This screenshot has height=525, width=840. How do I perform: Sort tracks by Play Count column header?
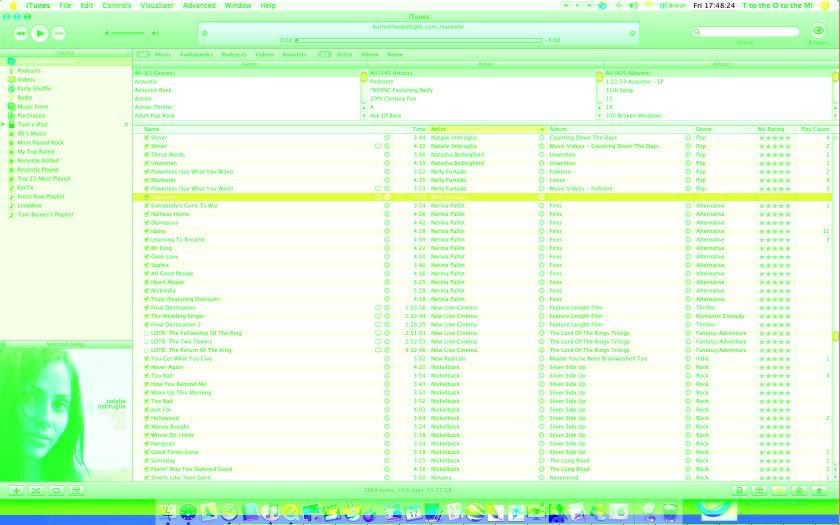click(814, 129)
